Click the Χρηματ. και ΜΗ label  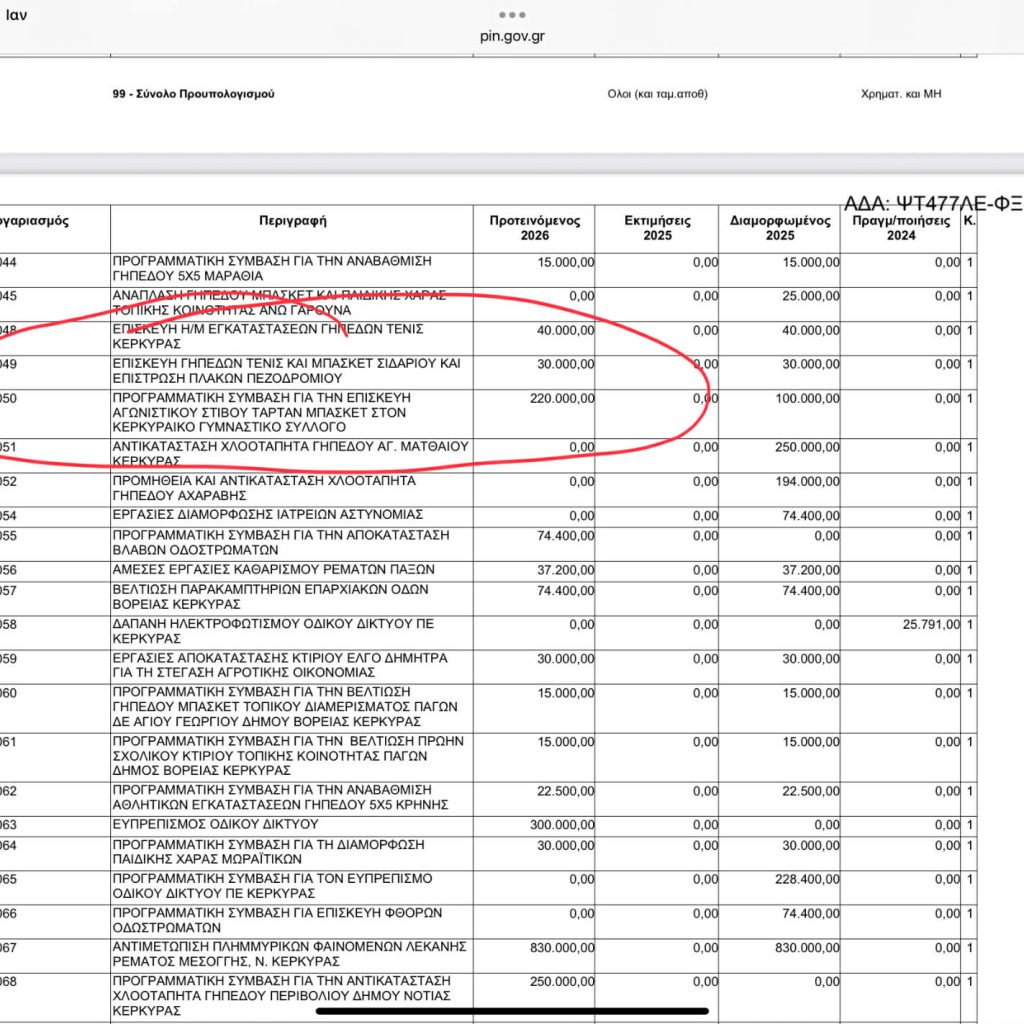(901, 94)
